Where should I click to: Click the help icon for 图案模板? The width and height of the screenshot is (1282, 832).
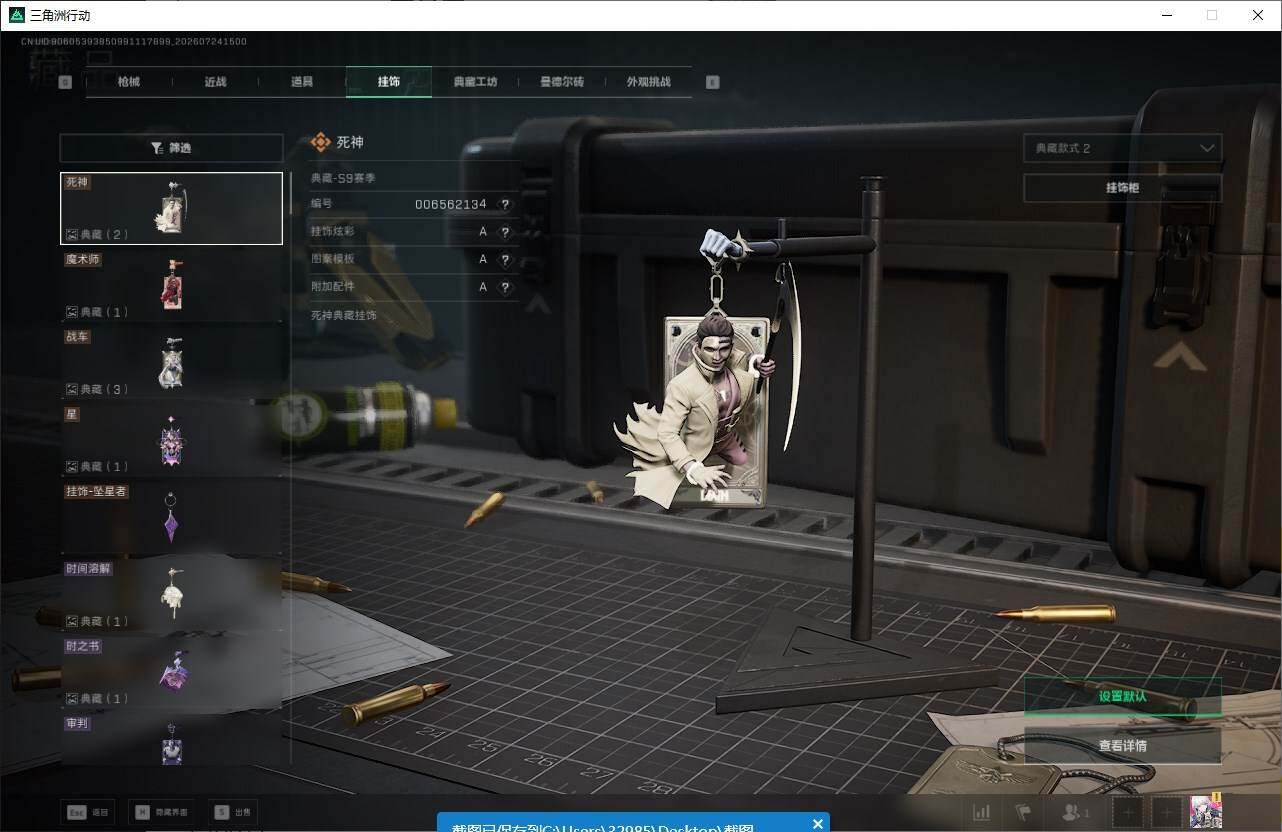point(505,259)
